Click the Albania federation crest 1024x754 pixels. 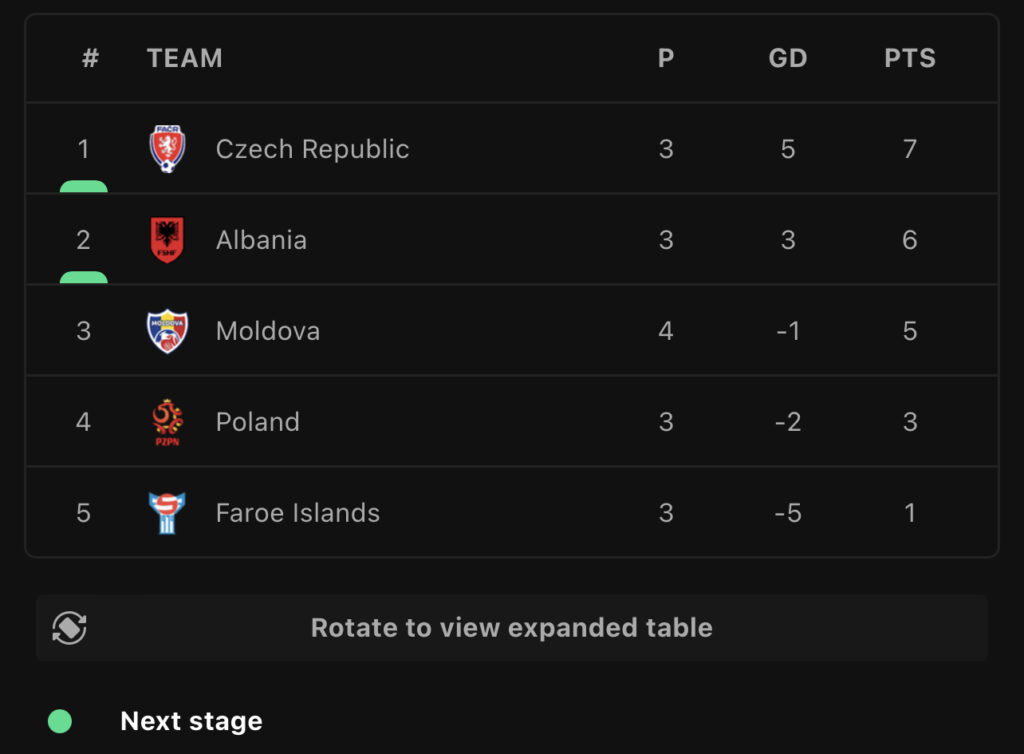pyautogui.click(x=167, y=240)
